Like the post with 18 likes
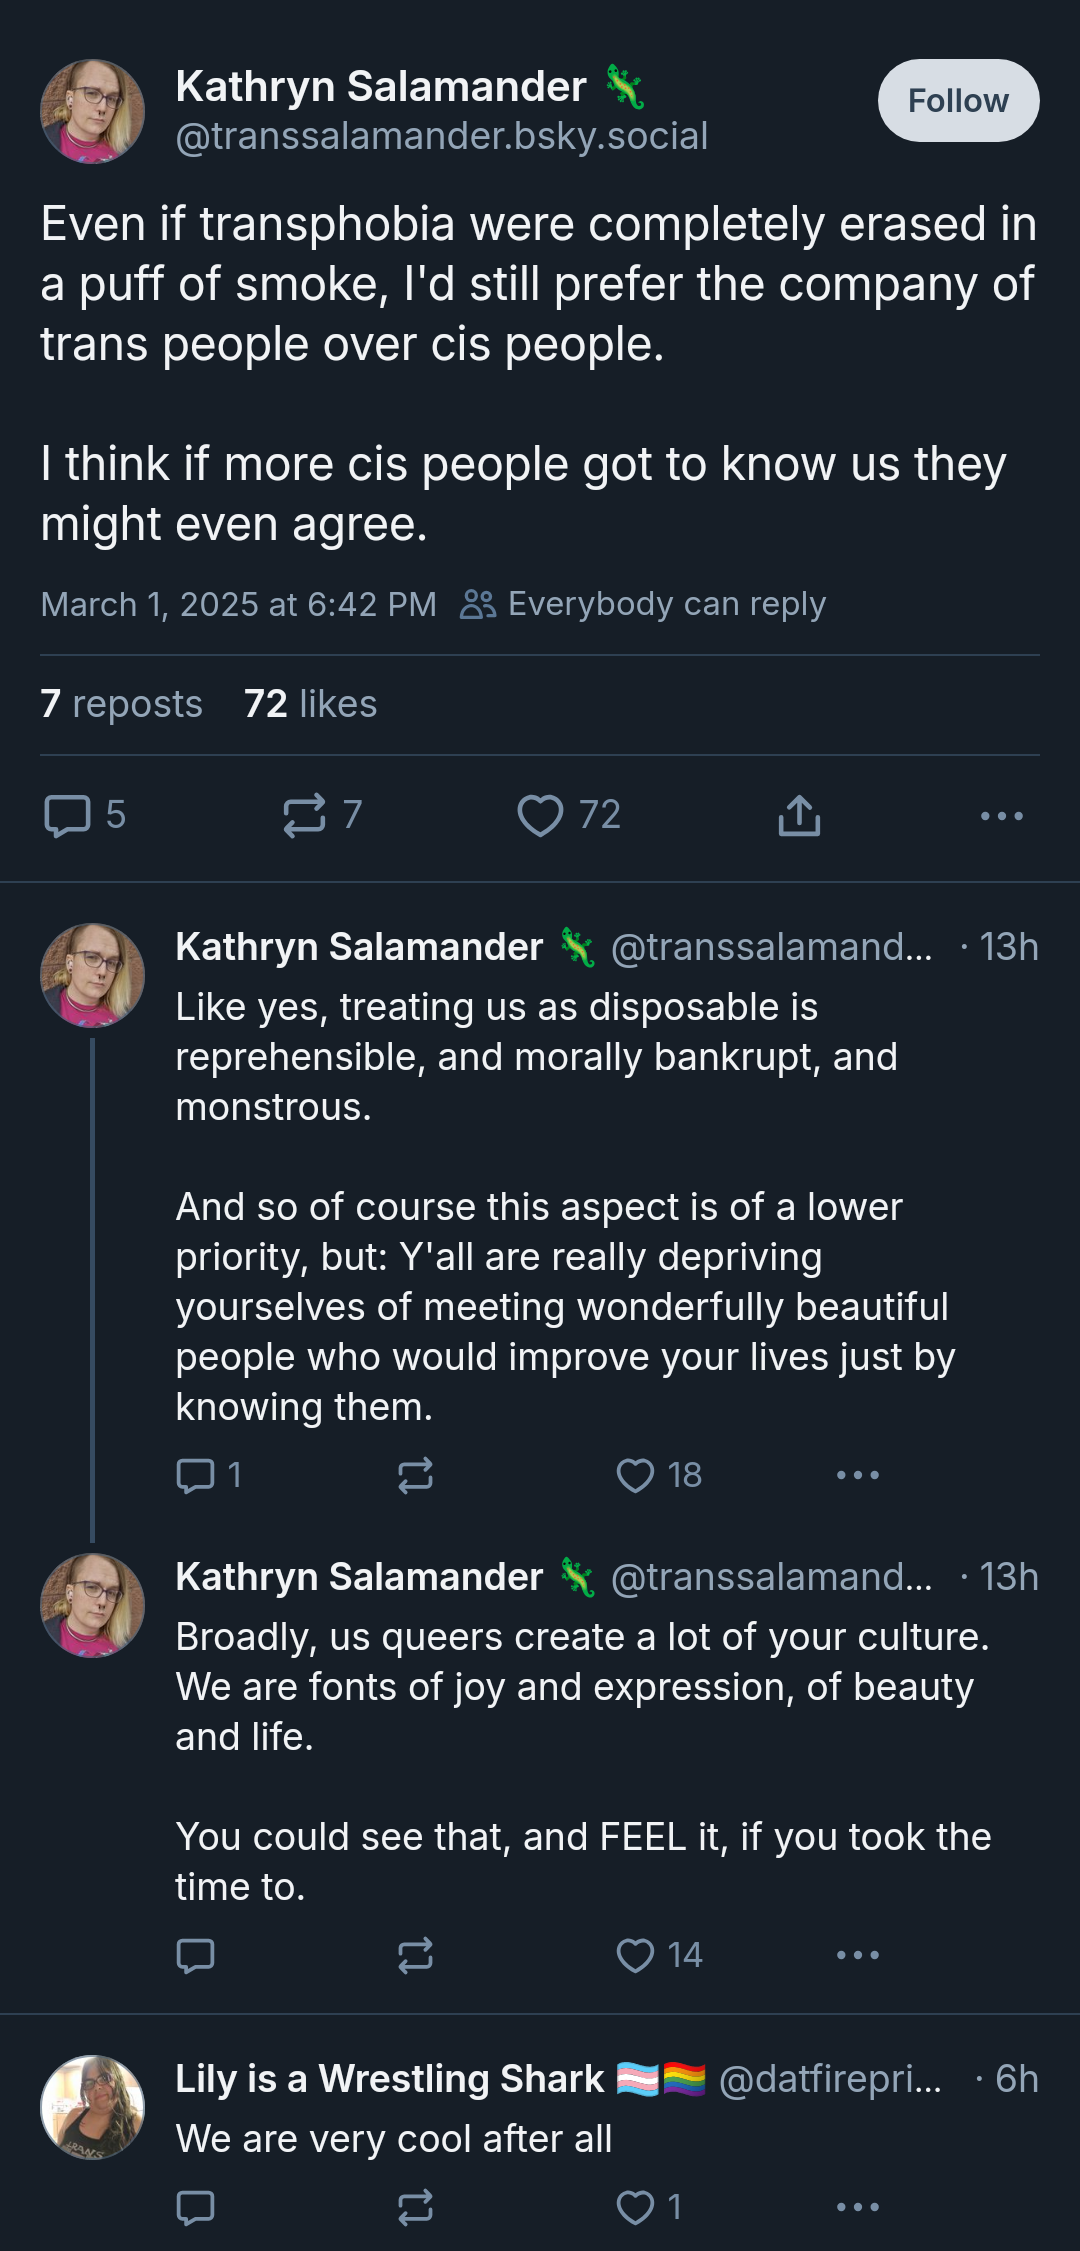The height and width of the screenshot is (2251, 1080). click(659, 1475)
